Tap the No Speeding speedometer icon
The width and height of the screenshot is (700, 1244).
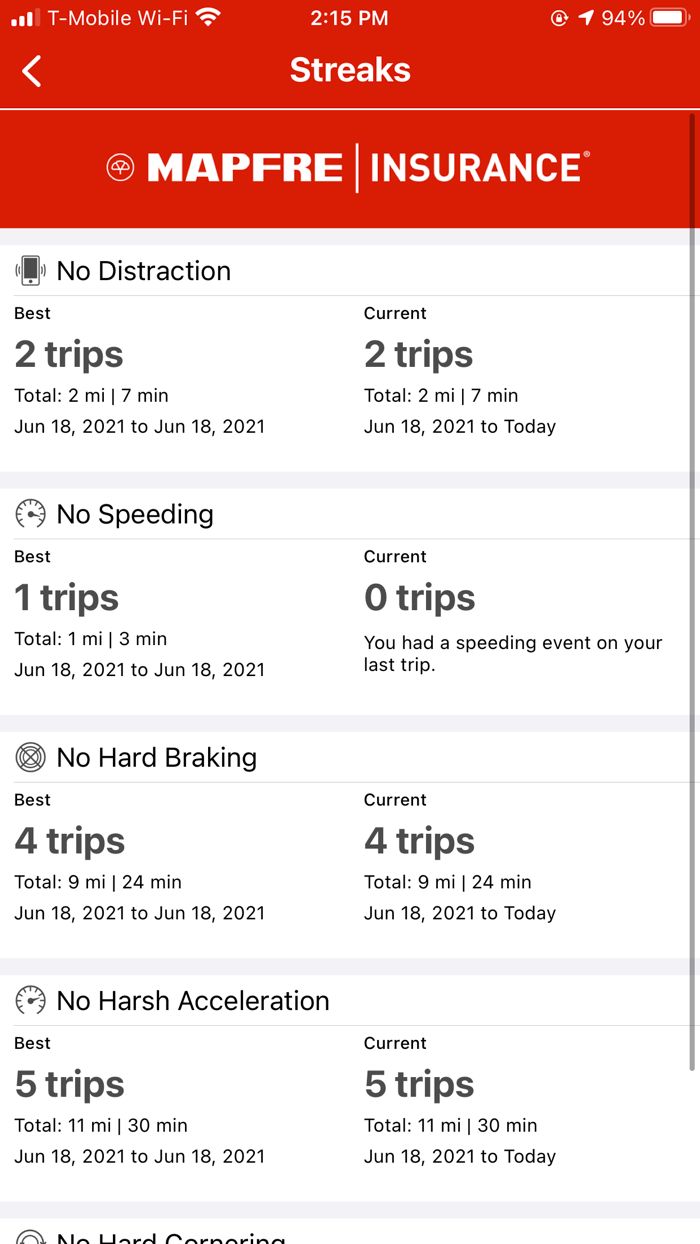[31, 514]
